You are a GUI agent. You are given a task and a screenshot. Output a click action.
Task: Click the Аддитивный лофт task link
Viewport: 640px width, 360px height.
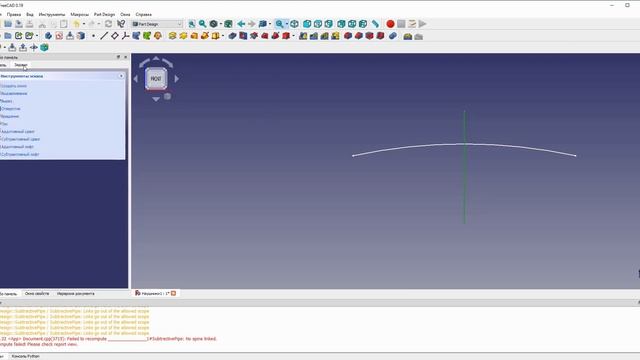coord(17,147)
